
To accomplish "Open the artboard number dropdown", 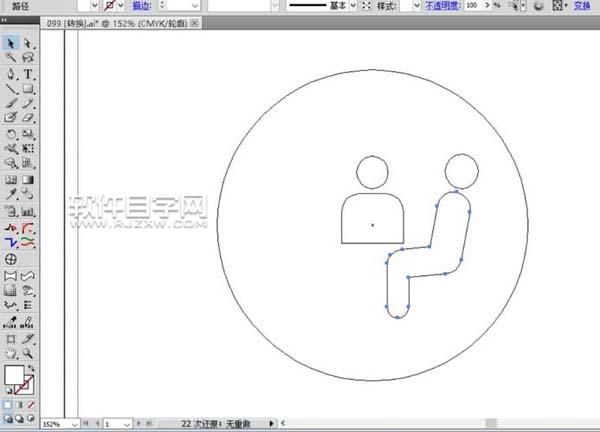I will tap(127, 424).
